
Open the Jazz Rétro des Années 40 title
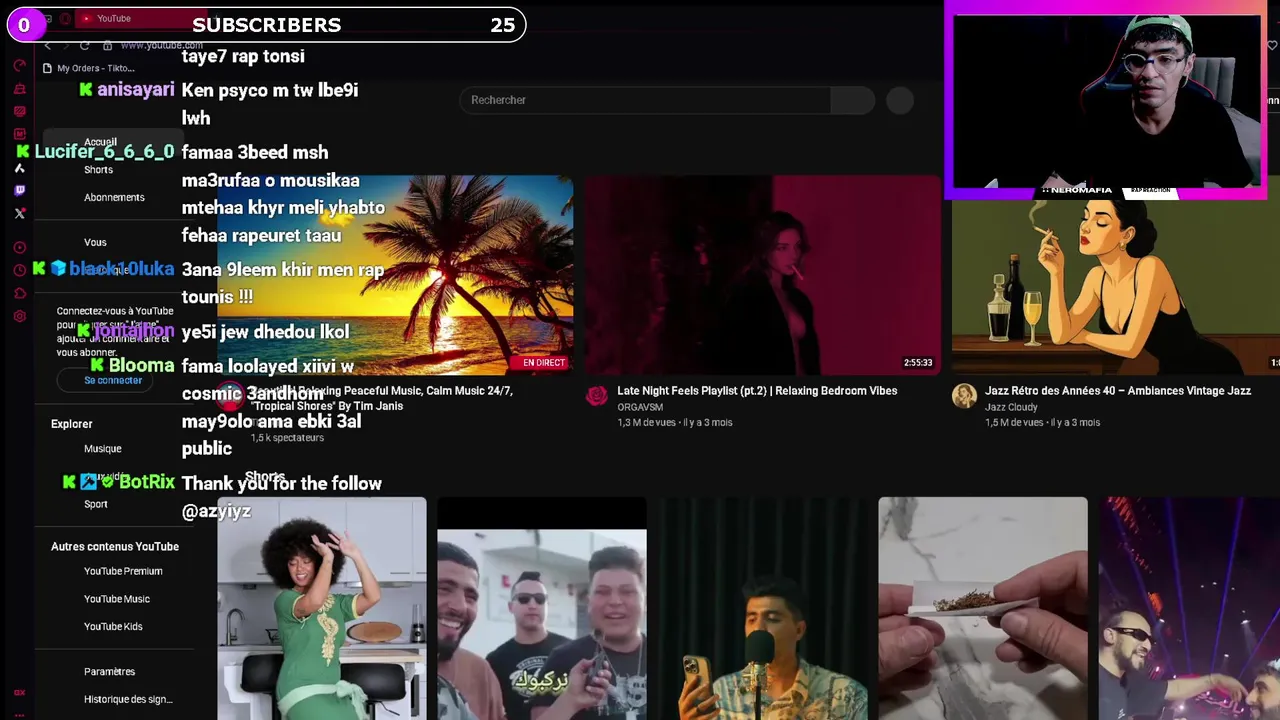(x=1118, y=391)
